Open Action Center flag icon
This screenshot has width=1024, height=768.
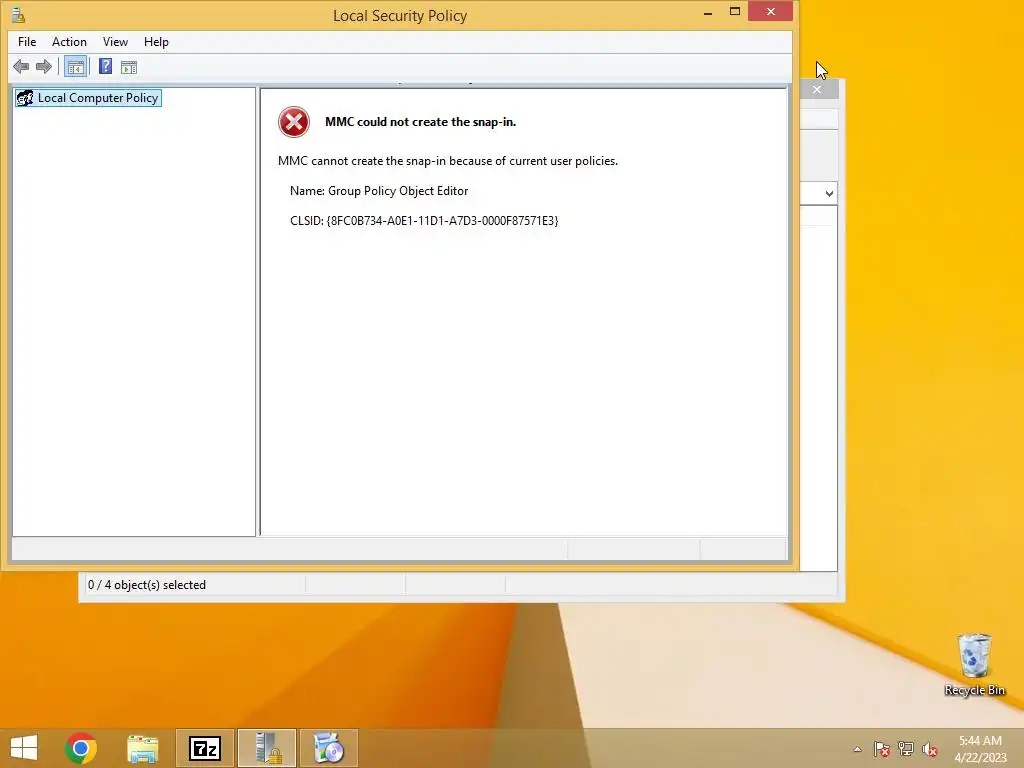click(882, 749)
